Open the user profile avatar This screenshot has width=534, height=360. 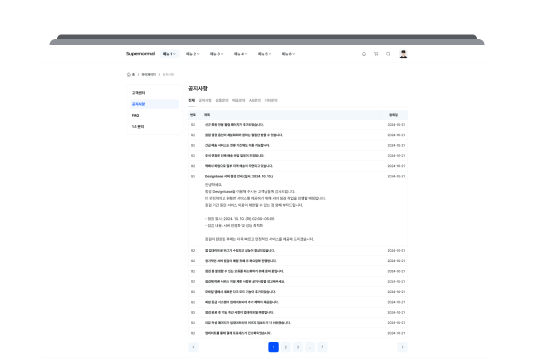(x=403, y=54)
